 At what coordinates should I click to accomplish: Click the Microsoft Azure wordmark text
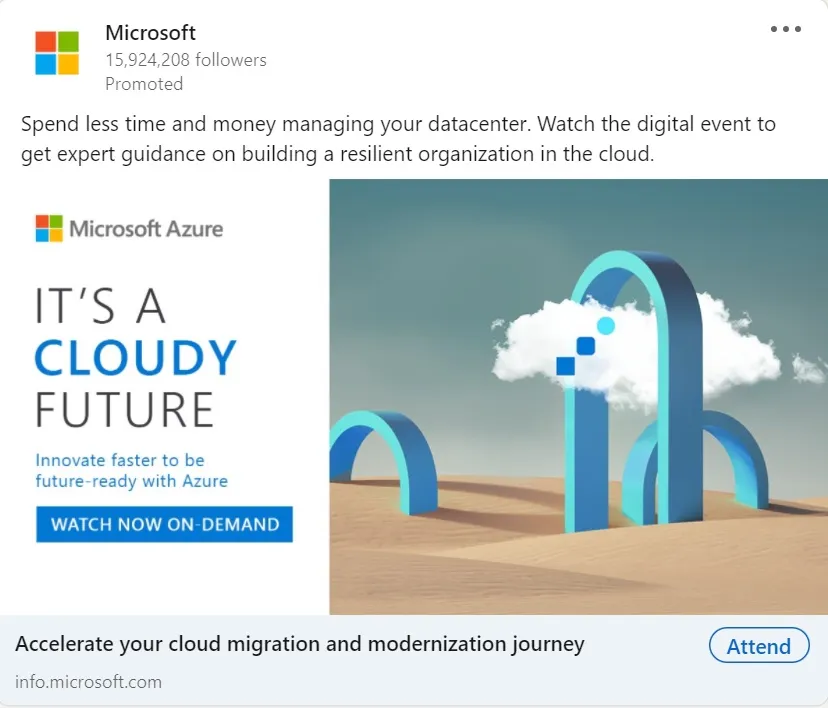coord(146,229)
